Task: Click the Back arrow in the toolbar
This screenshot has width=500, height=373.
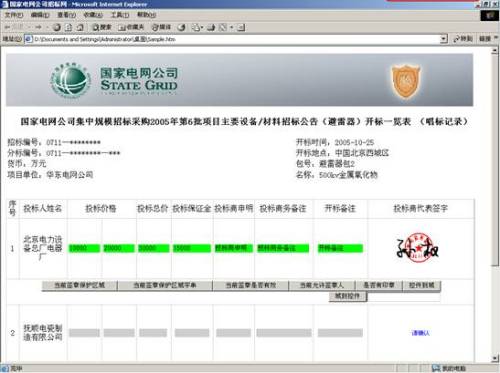Action: pos(8,27)
